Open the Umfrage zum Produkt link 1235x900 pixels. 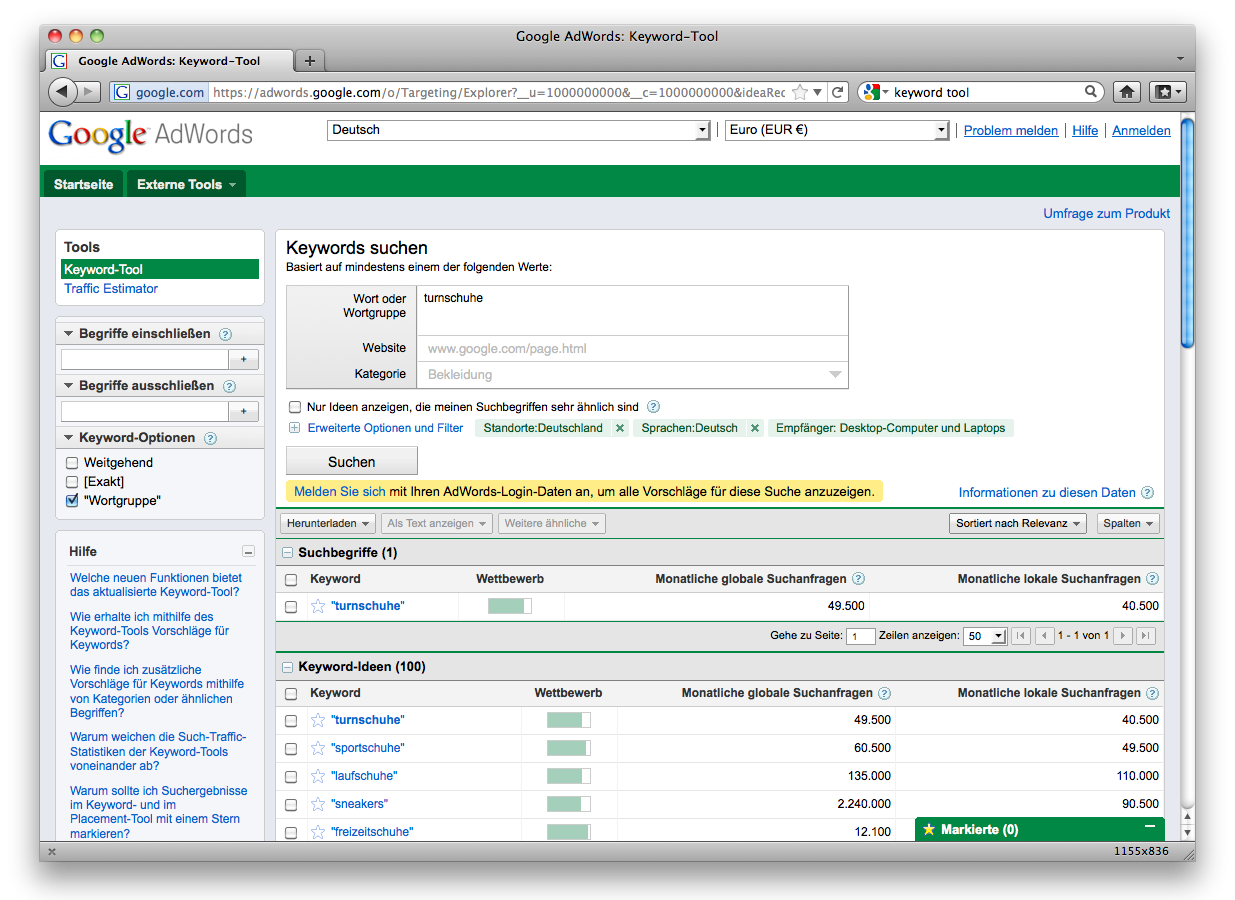(x=1107, y=213)
